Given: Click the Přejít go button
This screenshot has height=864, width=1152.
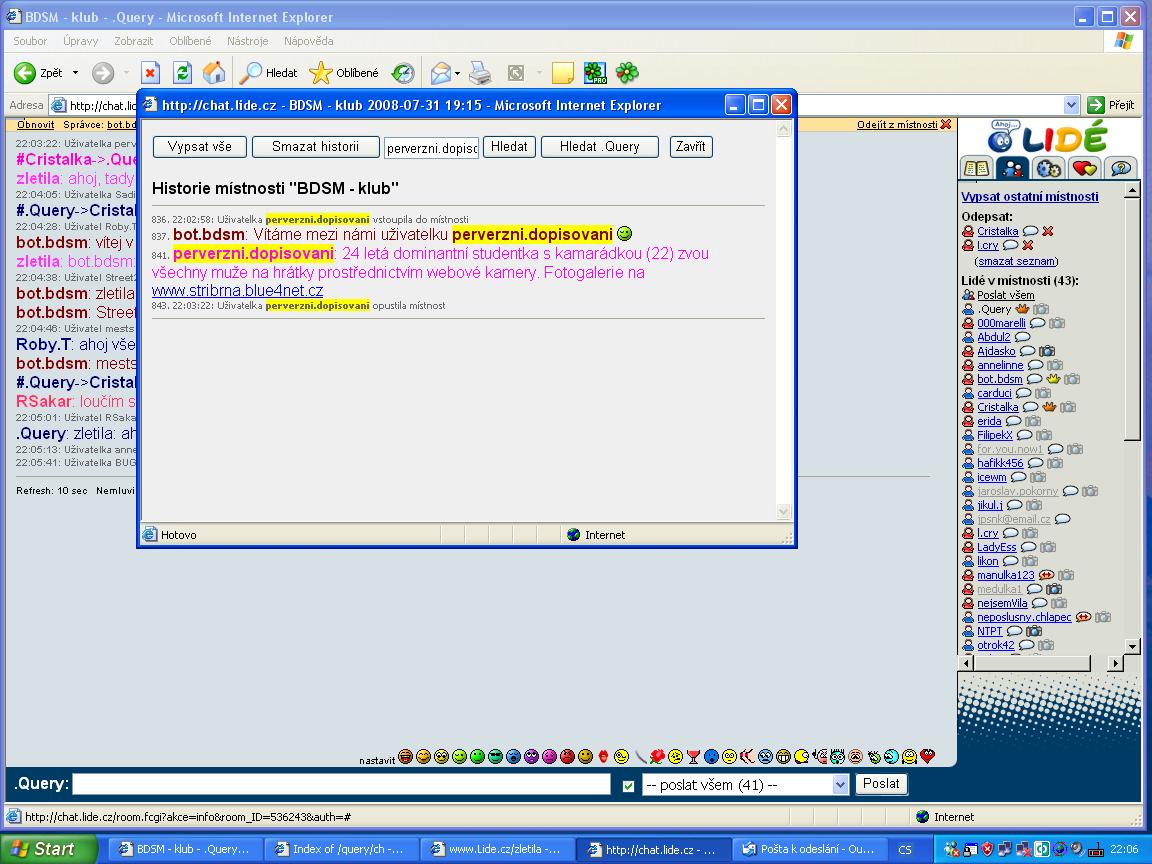Looking at the screenshot, I should point(1112,105).
